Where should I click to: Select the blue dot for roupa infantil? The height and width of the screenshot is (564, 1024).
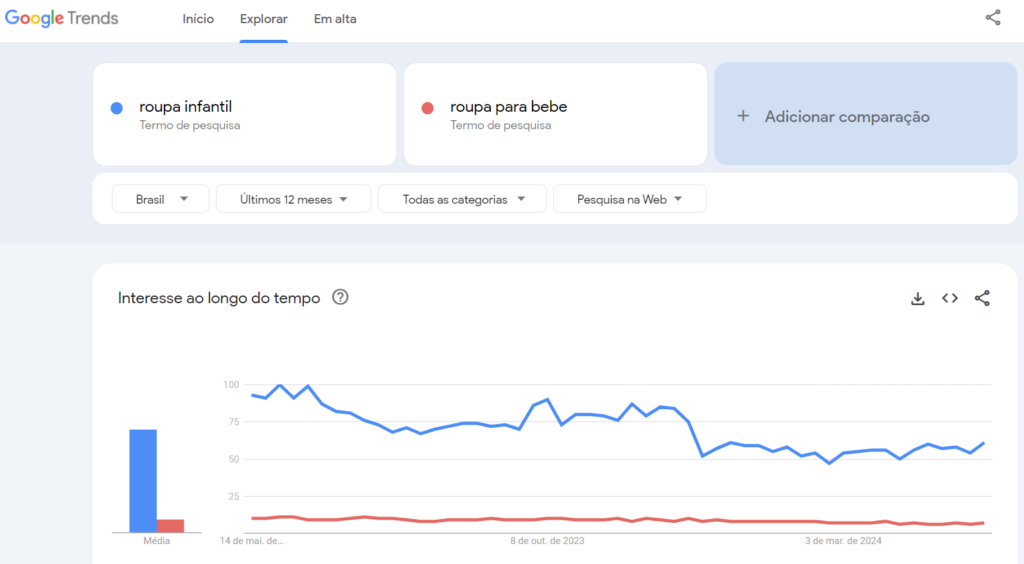(x=117, y=108)
